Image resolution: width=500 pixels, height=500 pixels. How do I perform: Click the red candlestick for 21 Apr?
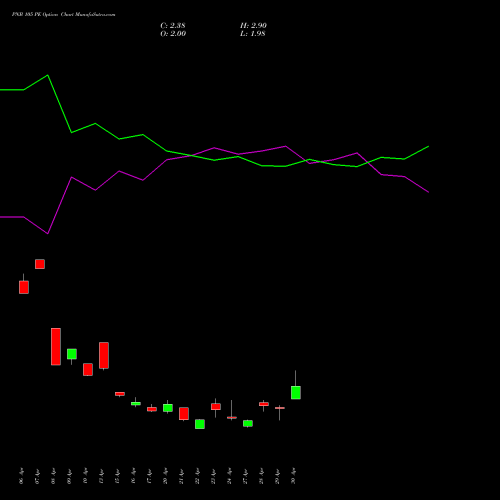pyautogui.click(x=184, y=413)
